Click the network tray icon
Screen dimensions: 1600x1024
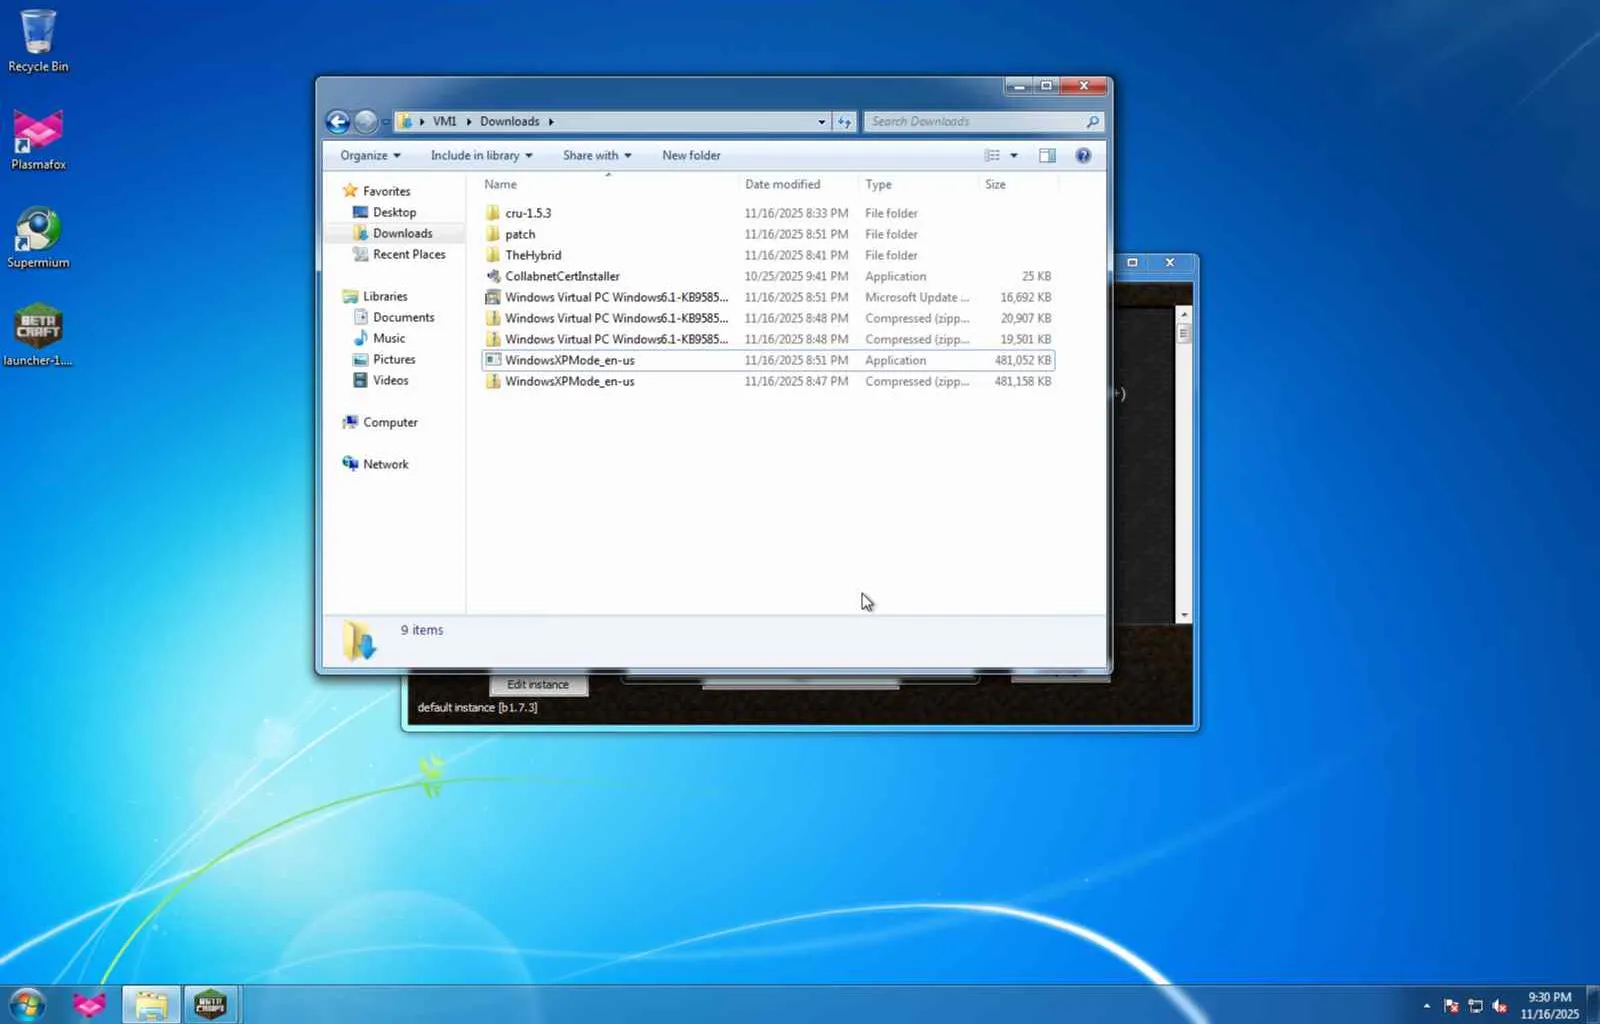pyautogui.click(x=1475, y=1006)
